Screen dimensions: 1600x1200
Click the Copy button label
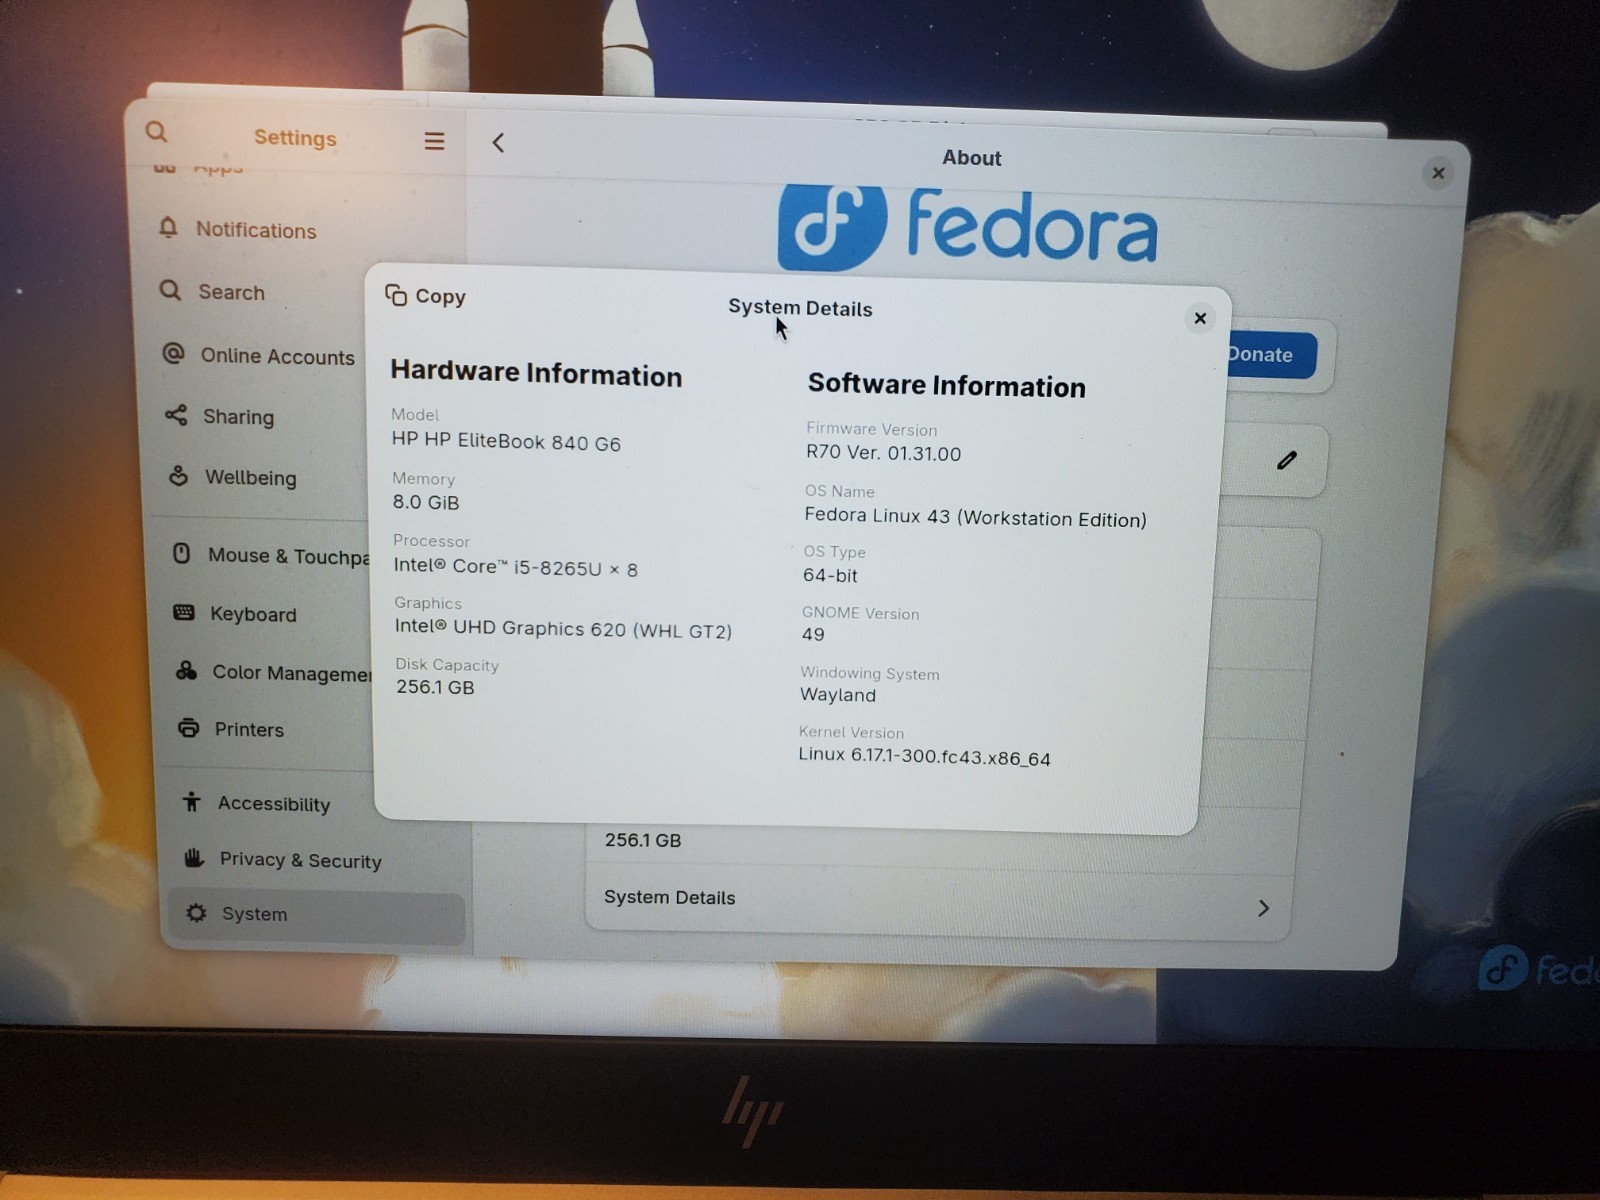pyautogui.click(x=441, y=296)
